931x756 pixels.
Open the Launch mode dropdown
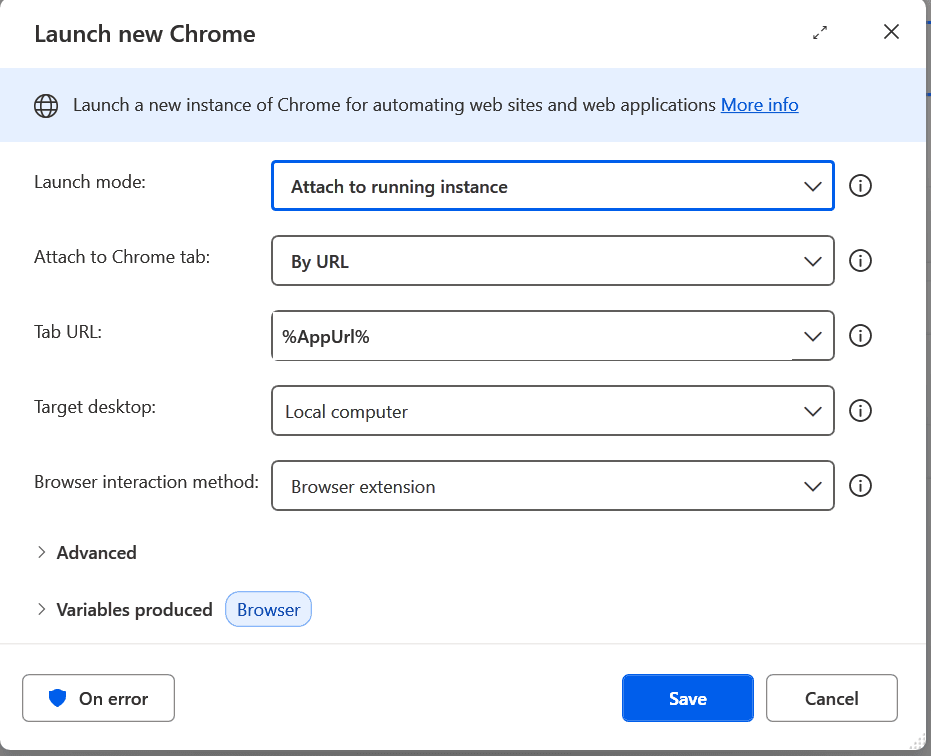pos(553,186)
